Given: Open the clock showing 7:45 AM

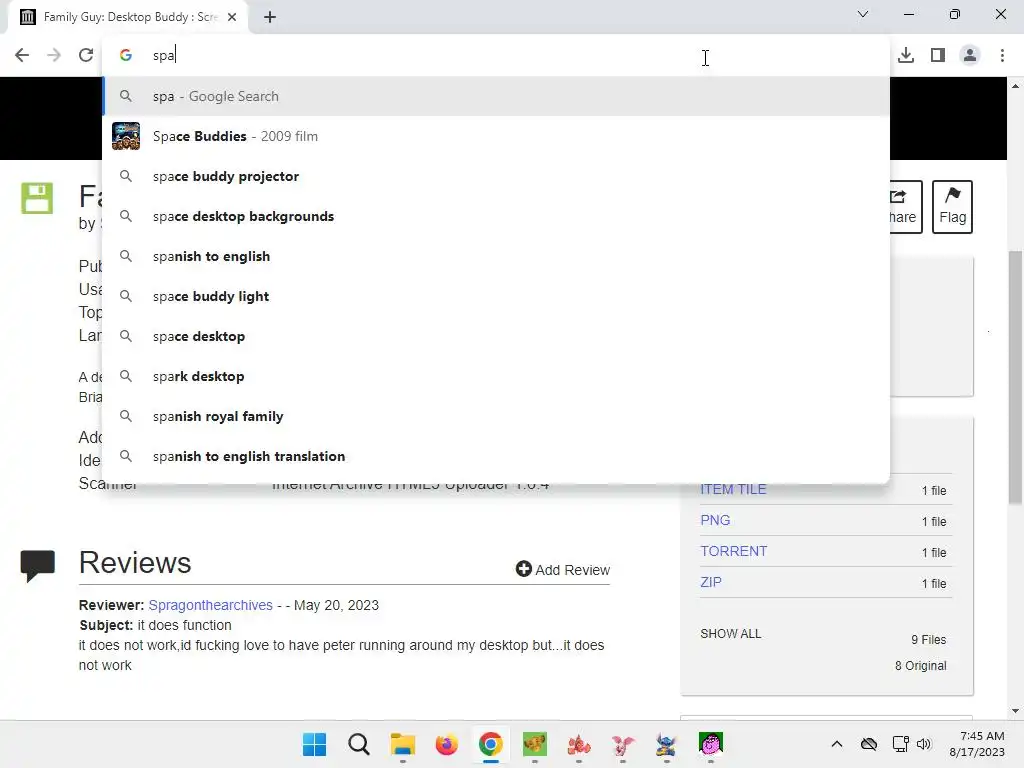Looking at the screenshot, I should (977, 744).
